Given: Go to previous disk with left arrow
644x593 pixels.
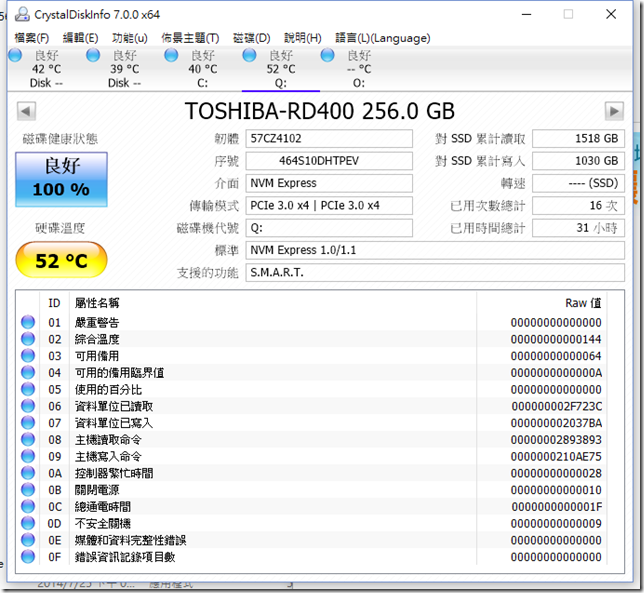Looking at the screenshot, I should (26, 111).
